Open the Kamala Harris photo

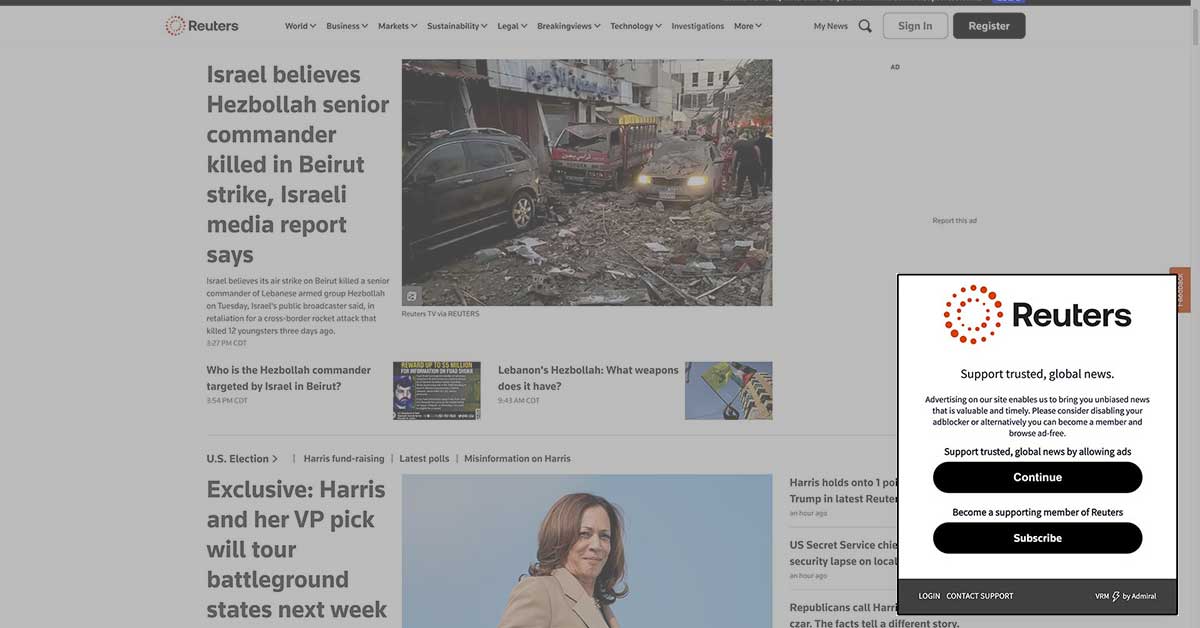point(587,551)
